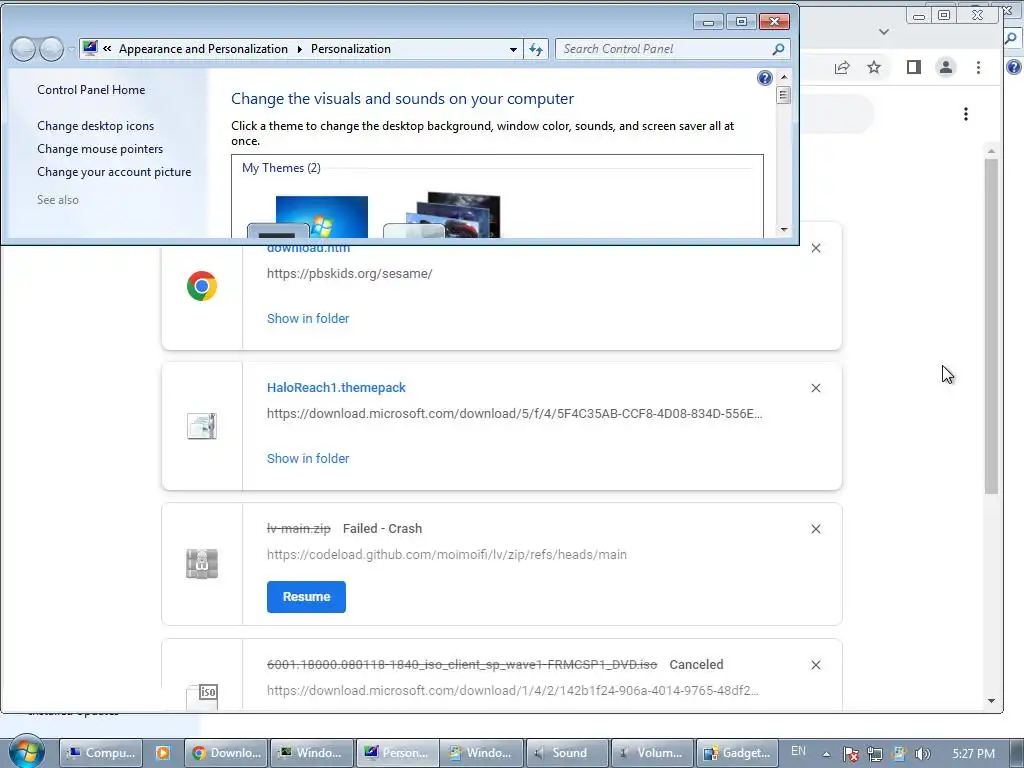Viewport: 1024px width, 768px height.
Task: Toggle the Chrome side panel icon
Action: 914,67
